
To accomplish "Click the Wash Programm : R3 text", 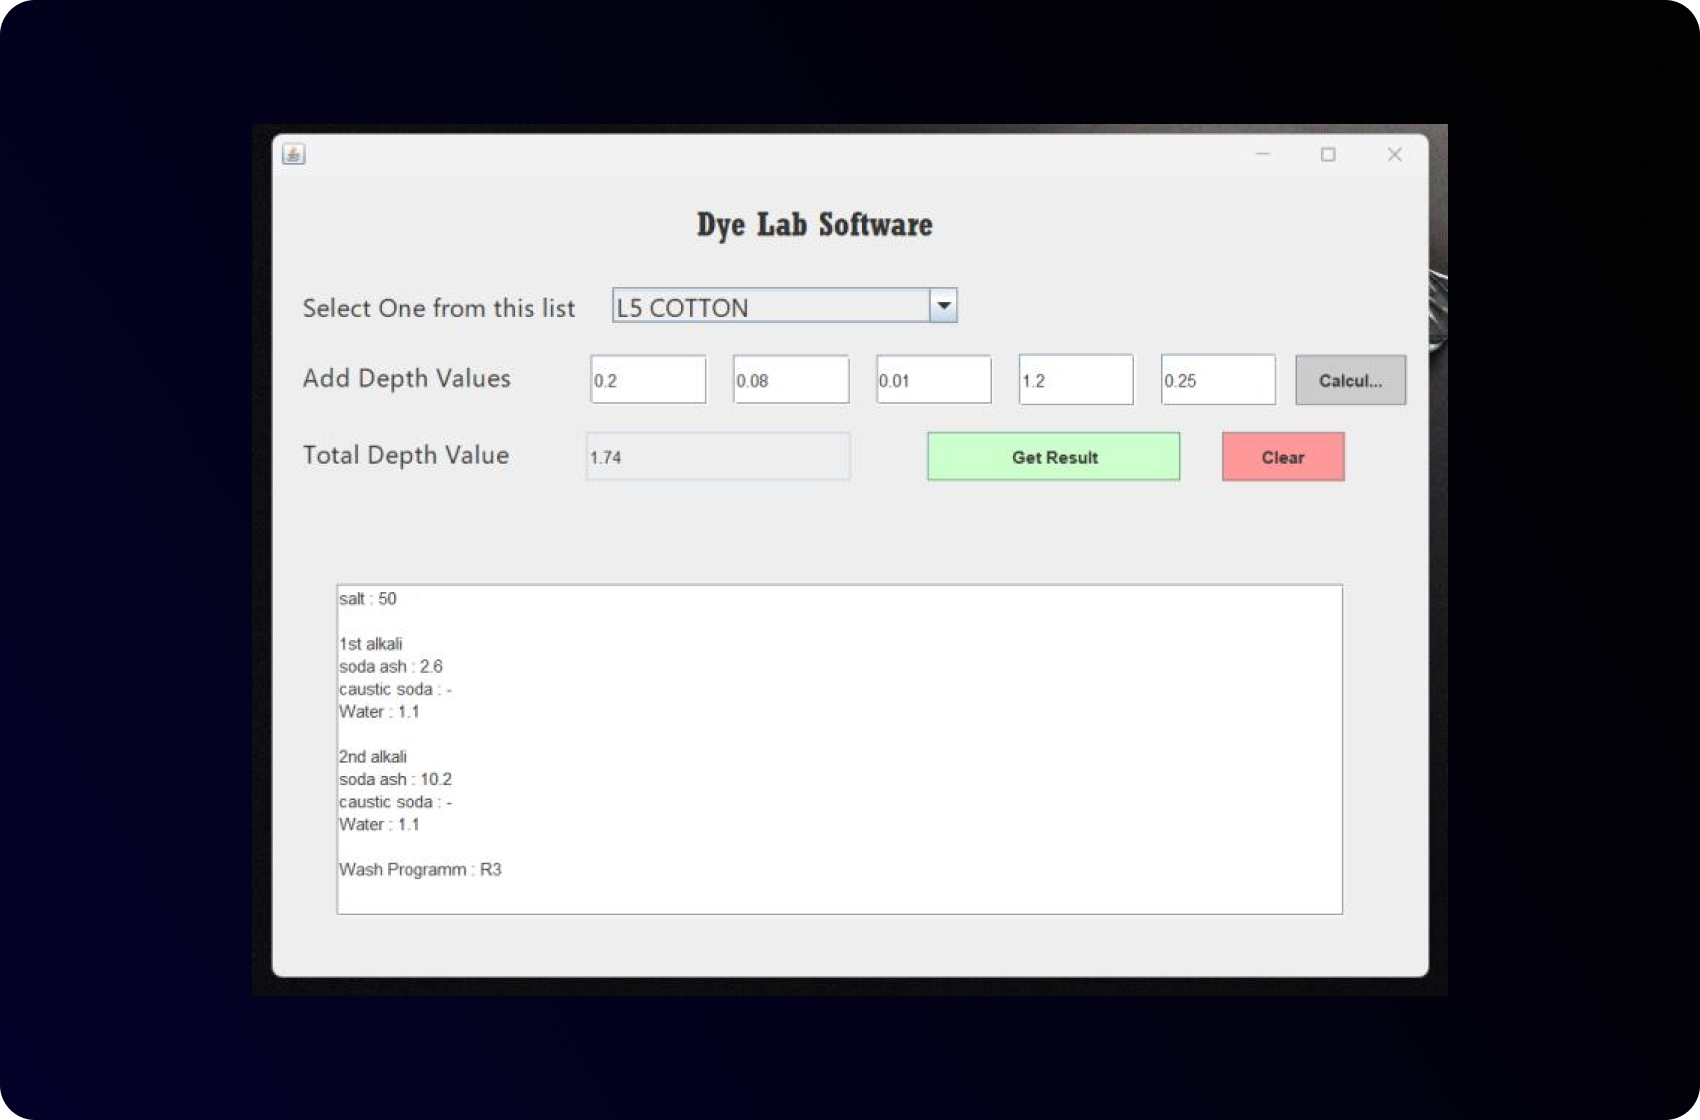I will pos(420,870).
